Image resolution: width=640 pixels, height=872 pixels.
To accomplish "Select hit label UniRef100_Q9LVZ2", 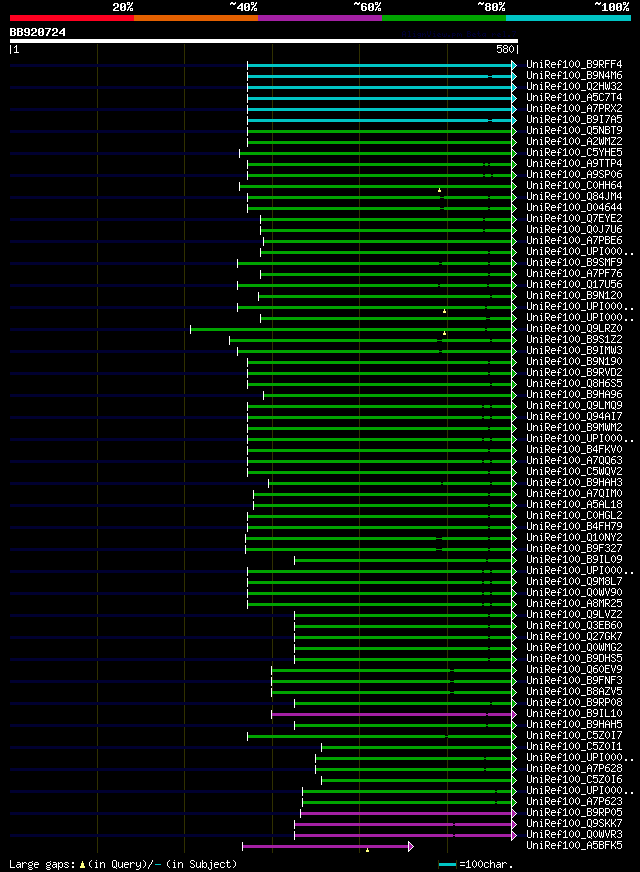I will (x=574, y=615).
